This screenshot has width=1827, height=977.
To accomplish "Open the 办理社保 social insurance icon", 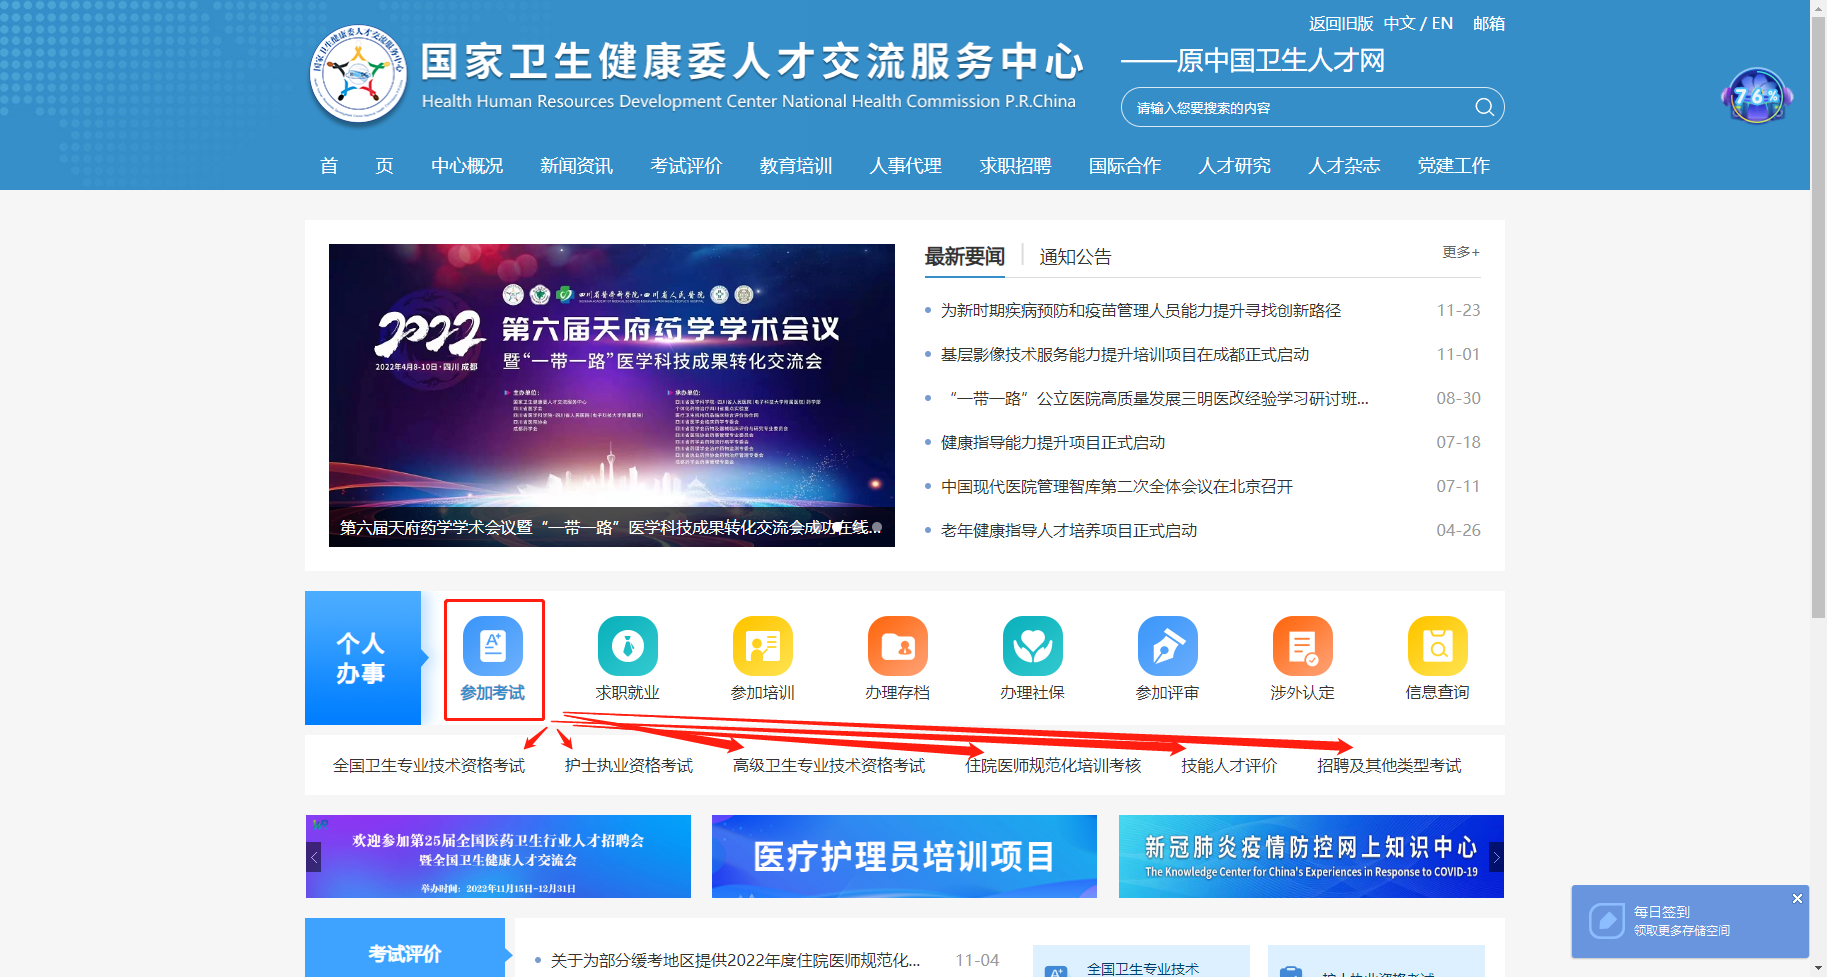I will coord(1033,646).
